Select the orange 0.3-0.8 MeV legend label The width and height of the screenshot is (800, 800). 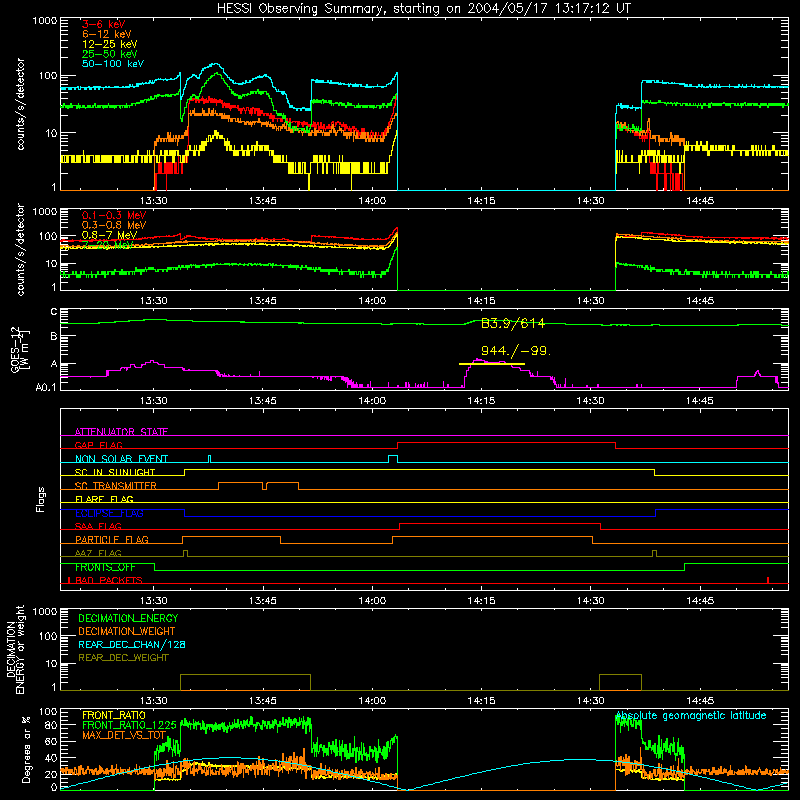(114, 225)
